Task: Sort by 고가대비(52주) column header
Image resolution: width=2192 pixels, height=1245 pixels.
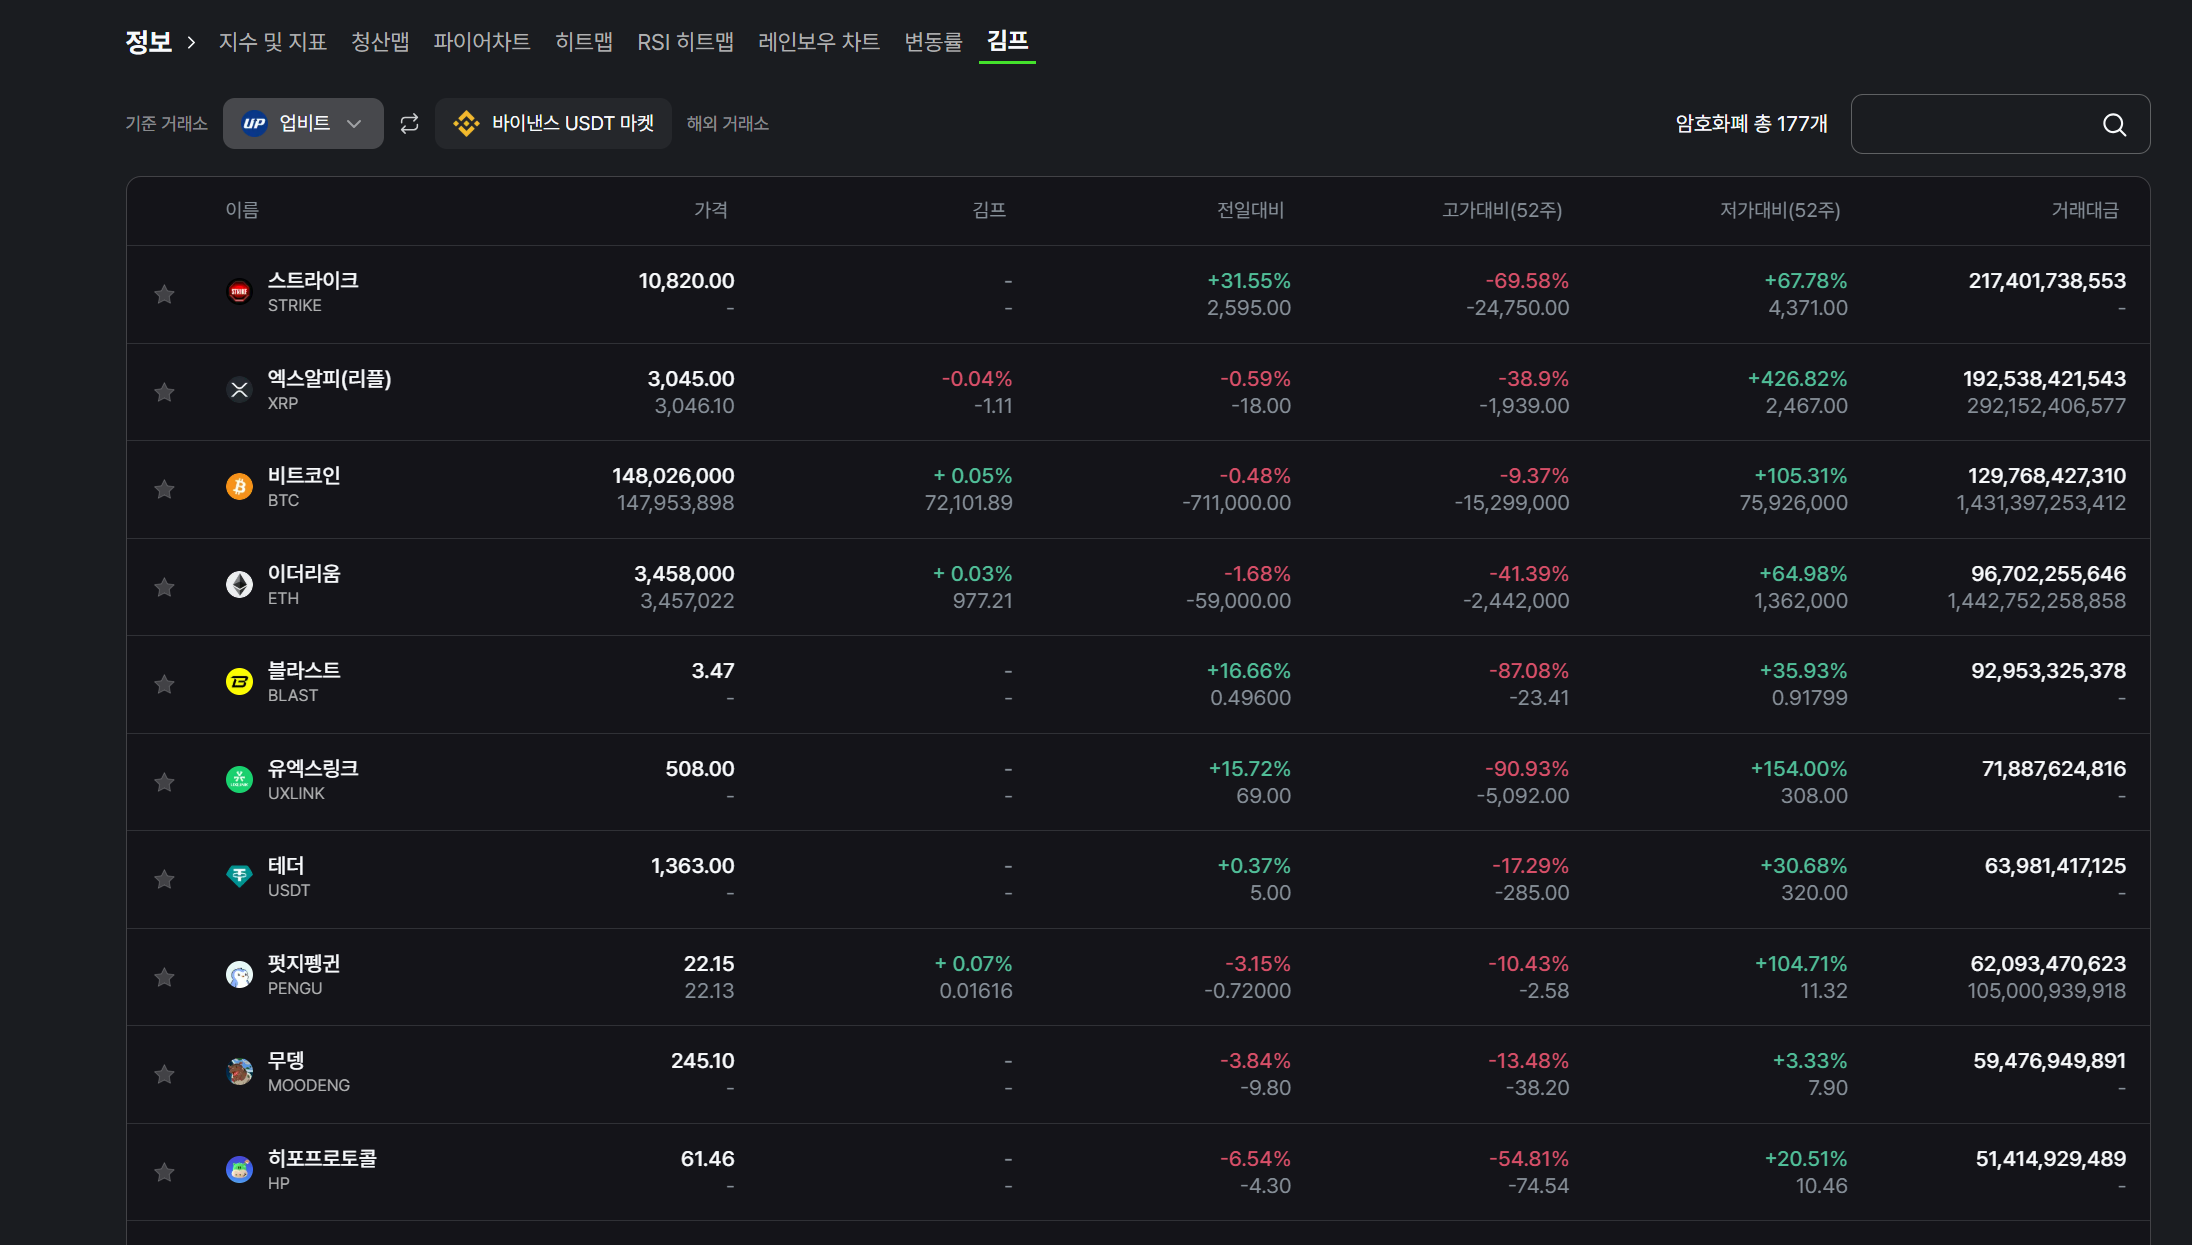Action: click(x=1502, y=210)
